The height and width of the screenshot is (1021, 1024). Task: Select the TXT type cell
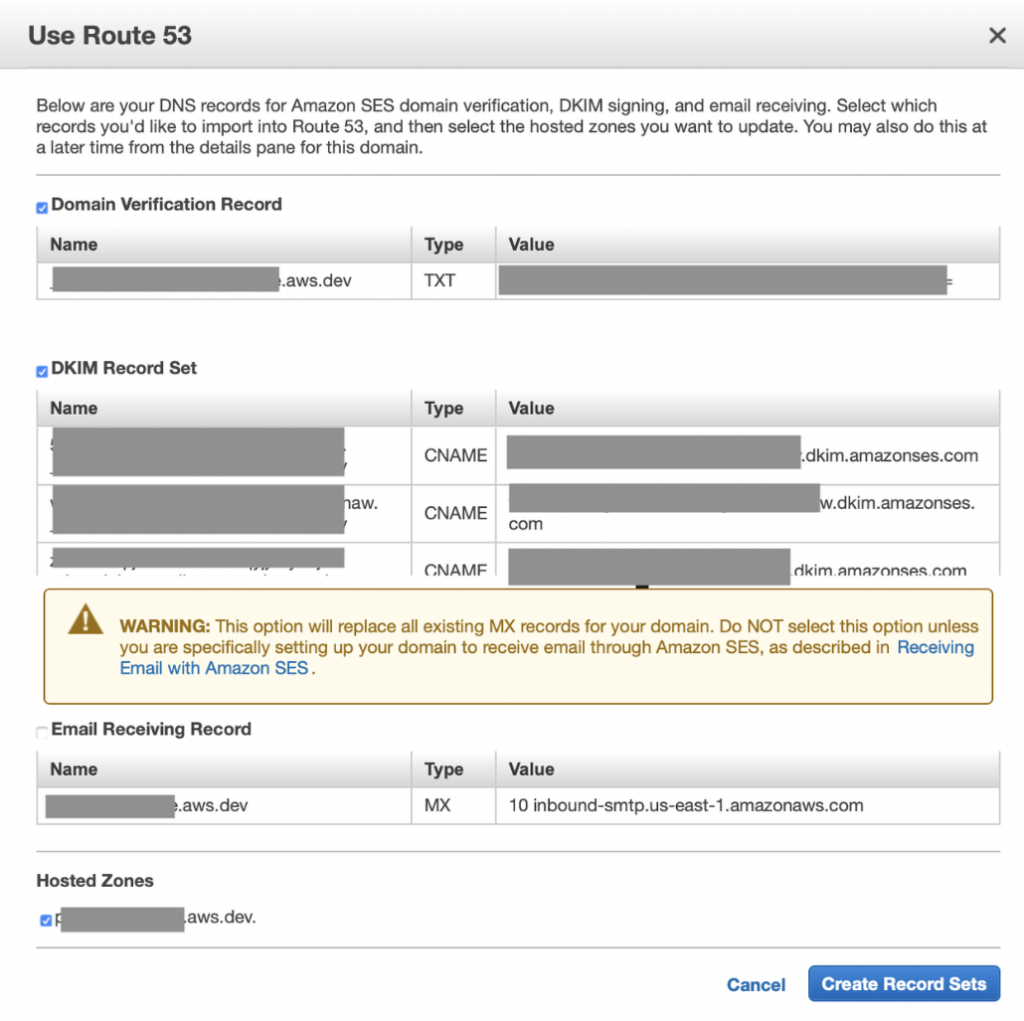(x=440, y=281)
